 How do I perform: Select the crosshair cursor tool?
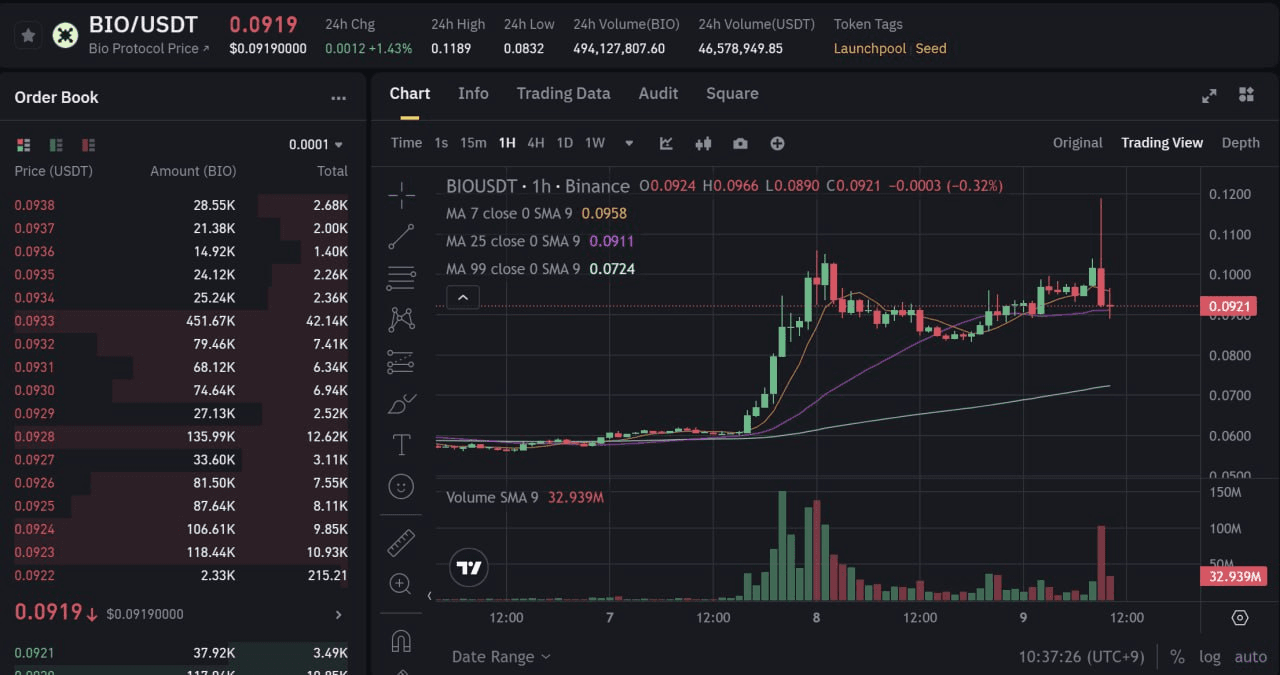tap(401, 195)
